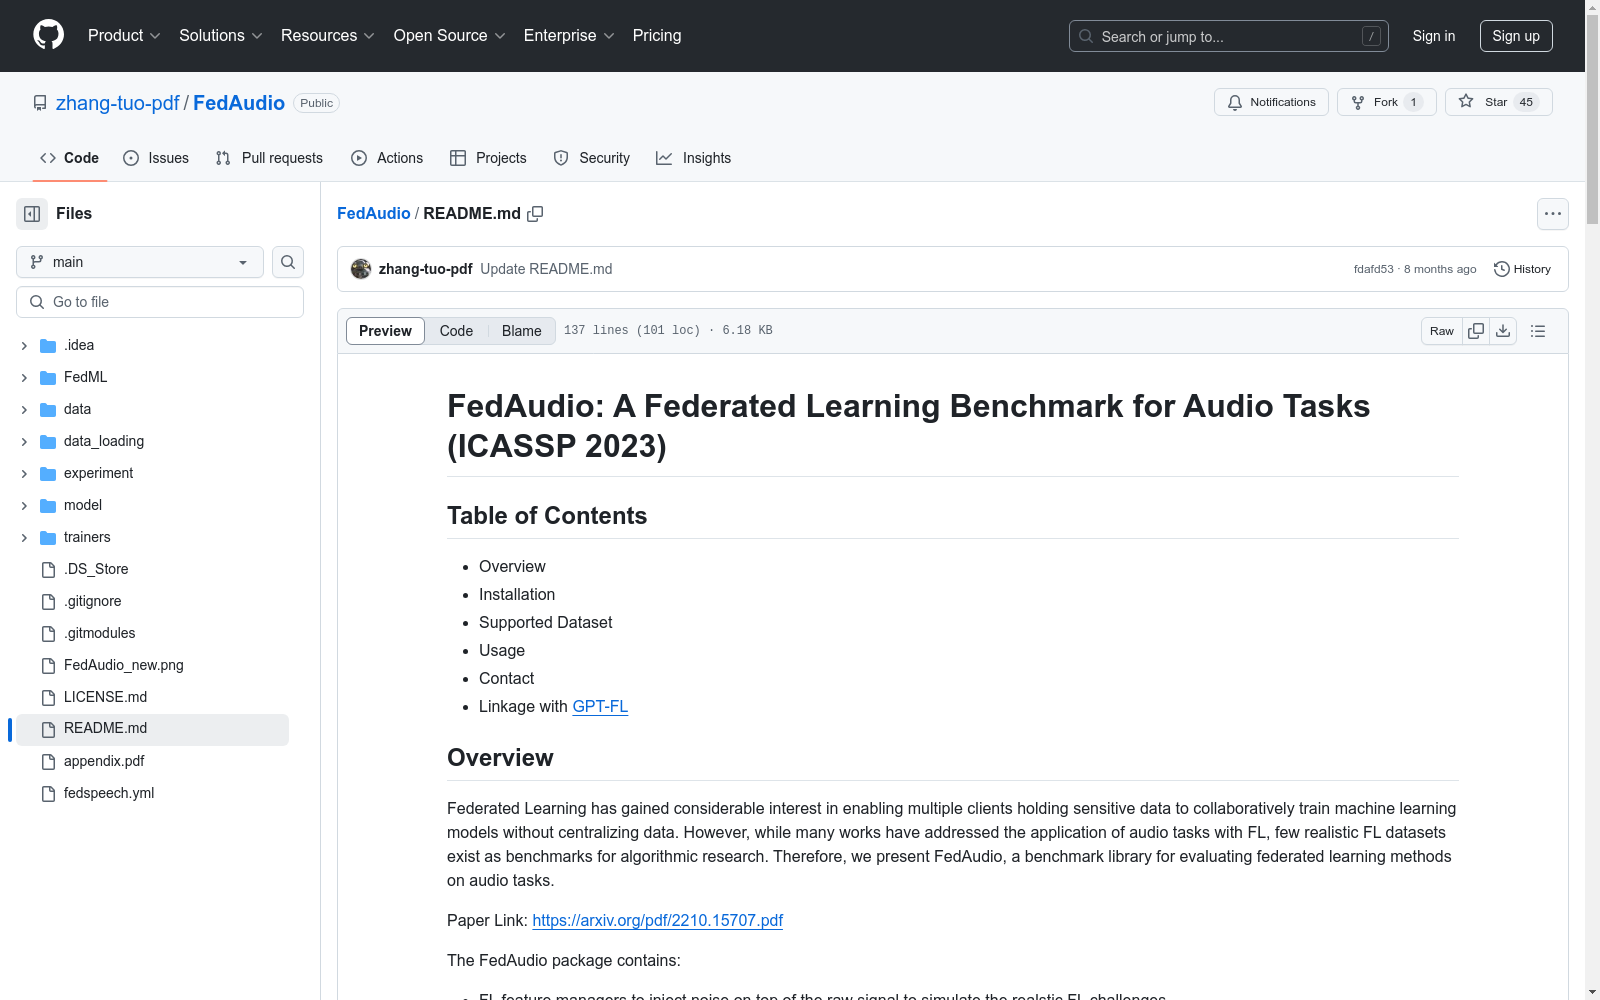Open Notifications bell button
Image resolution: width=1600 pixels, height=1000 pixels.
pos(1271,102)
